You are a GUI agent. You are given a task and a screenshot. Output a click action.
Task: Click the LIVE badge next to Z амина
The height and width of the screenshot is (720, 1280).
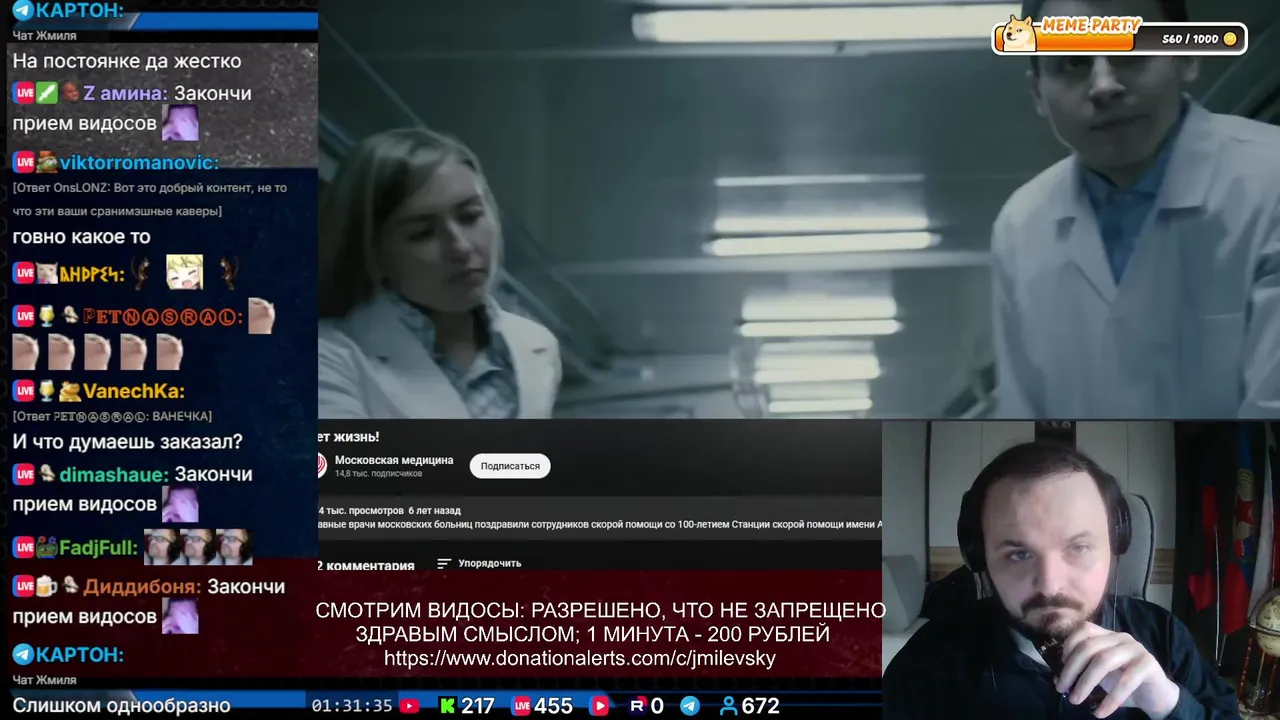point(24,93)
